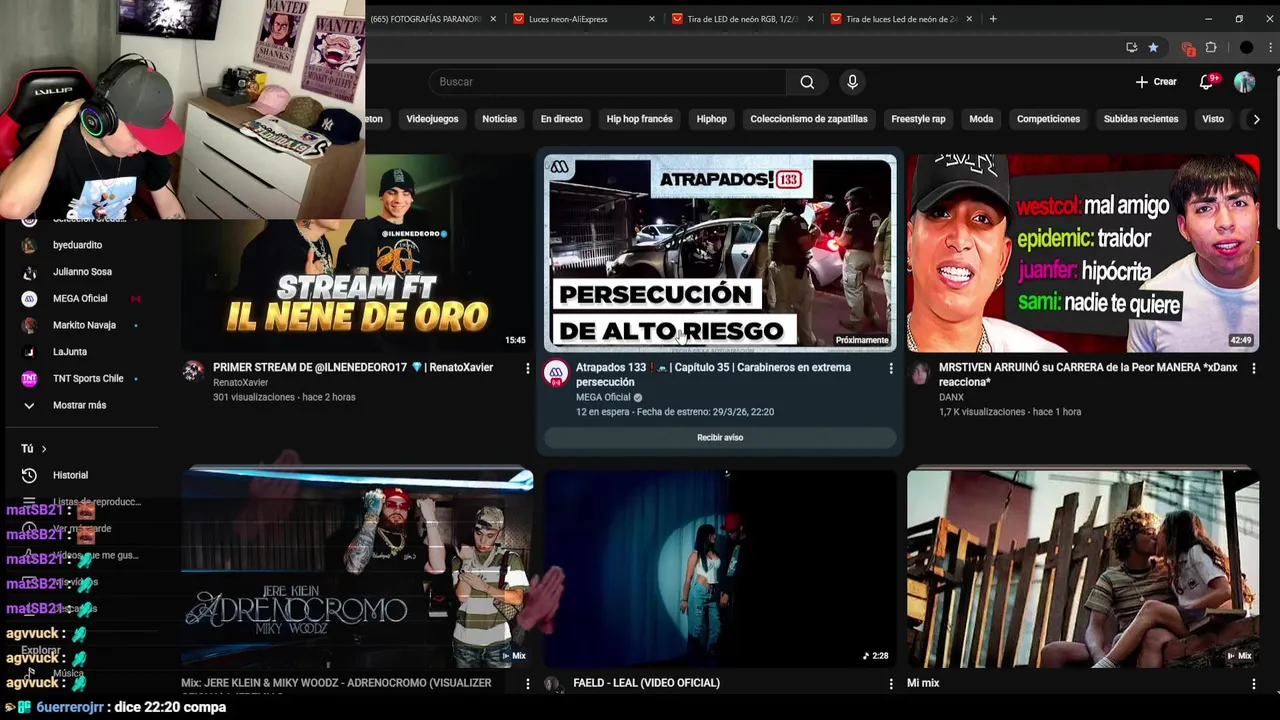Close the Luces neon-AliExpress tab

pos(652,19)
